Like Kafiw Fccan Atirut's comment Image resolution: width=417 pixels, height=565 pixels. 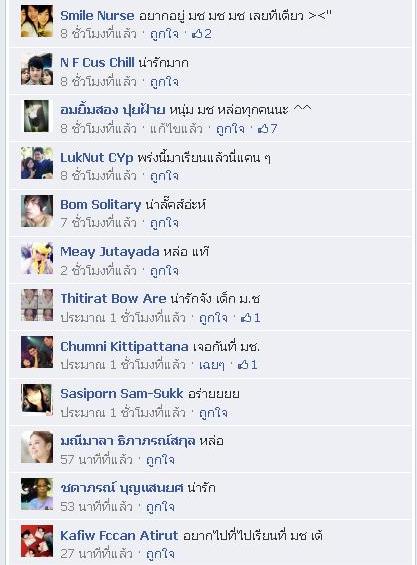coord(160,554)
